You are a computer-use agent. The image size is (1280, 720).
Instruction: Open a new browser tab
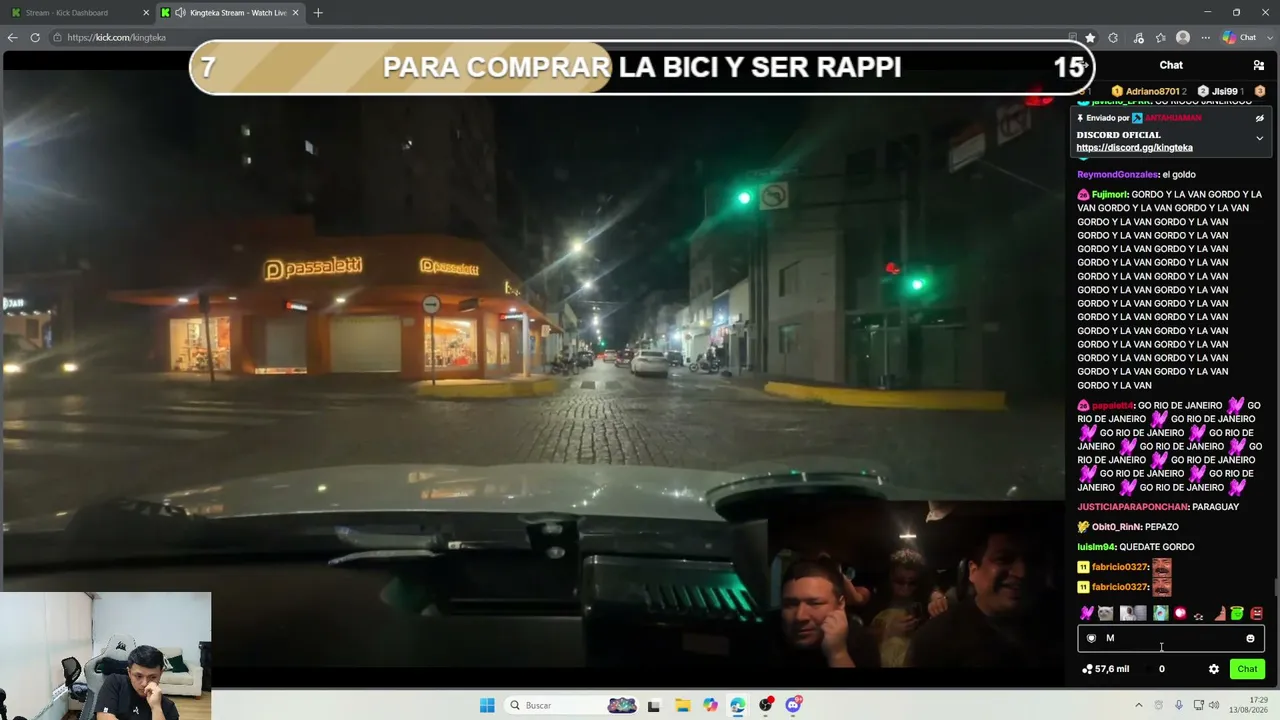318,13
